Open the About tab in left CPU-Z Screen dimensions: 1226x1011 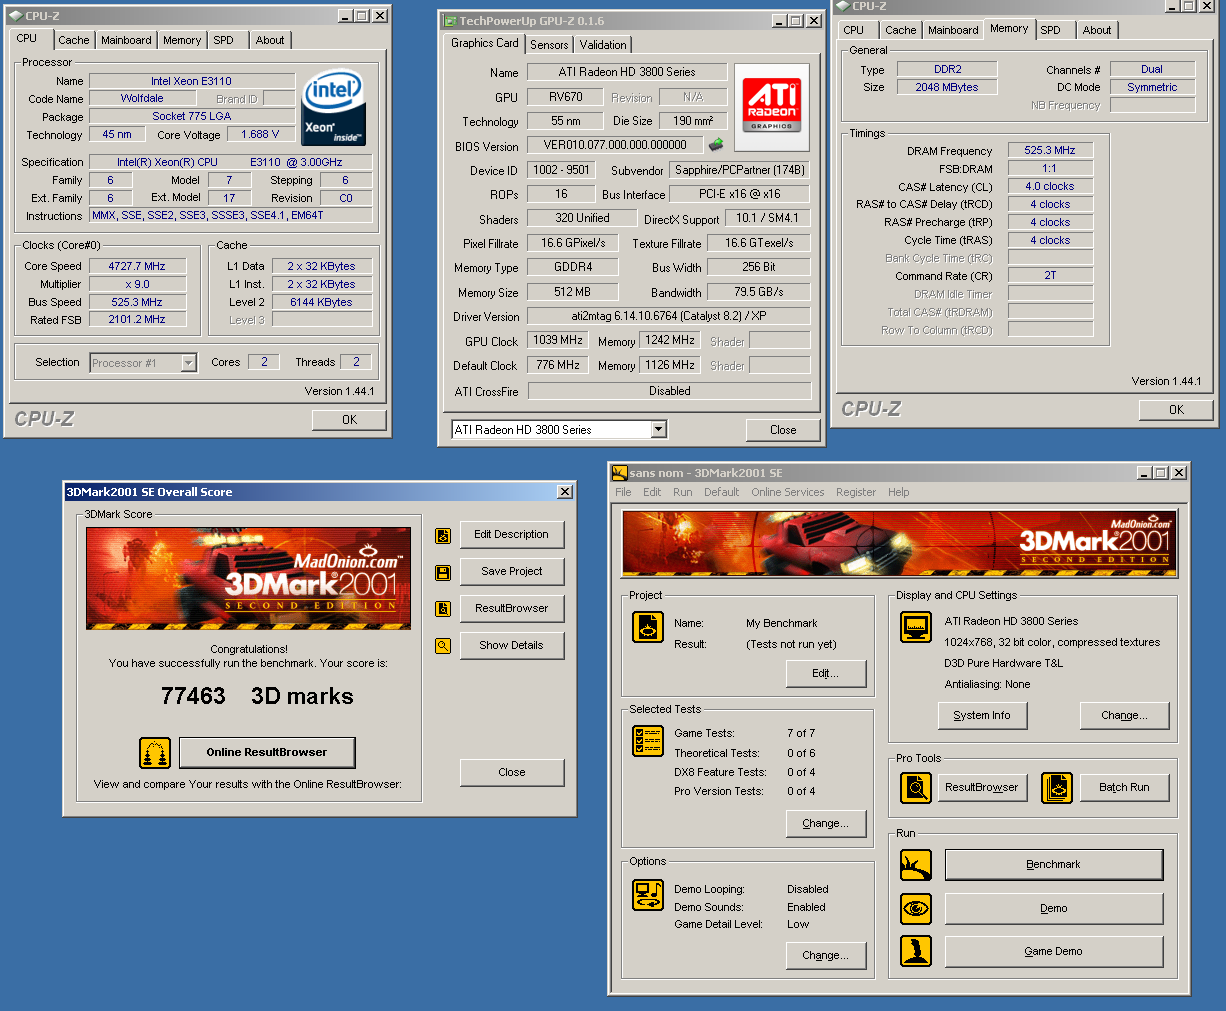[x=270, y=40]
